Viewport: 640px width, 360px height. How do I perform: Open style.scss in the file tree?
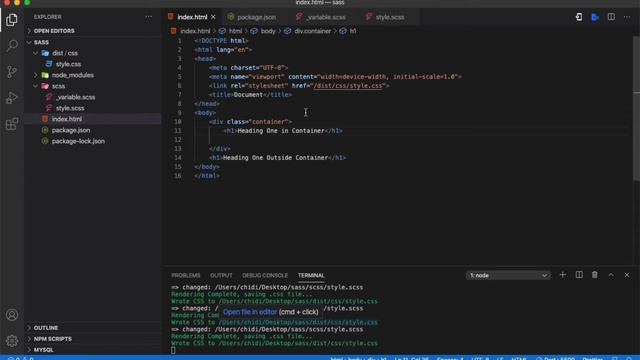[x=93, y=108]
